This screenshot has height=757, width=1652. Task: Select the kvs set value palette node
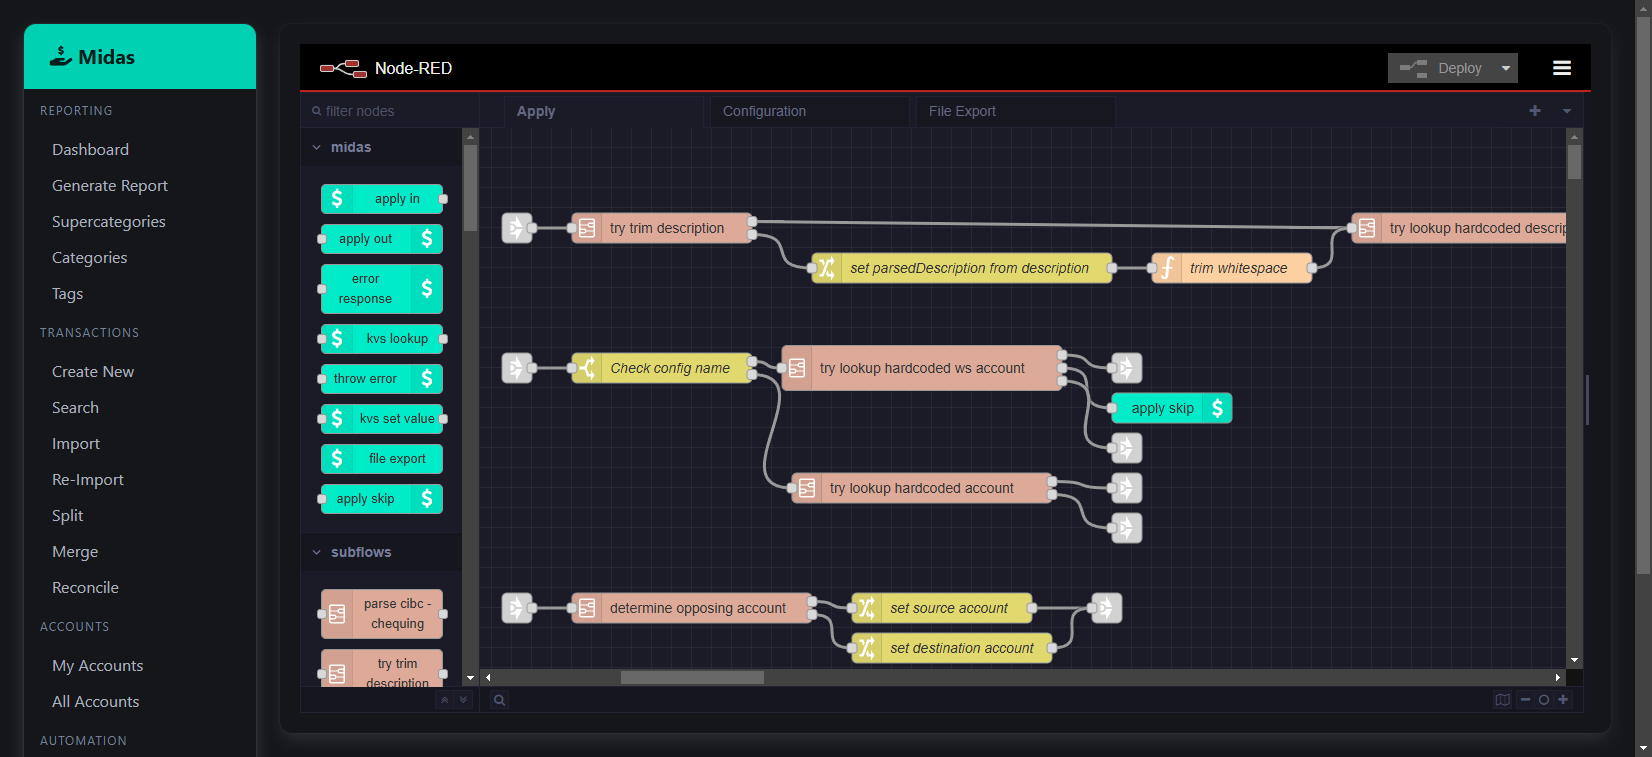click(x=382, y=419)
